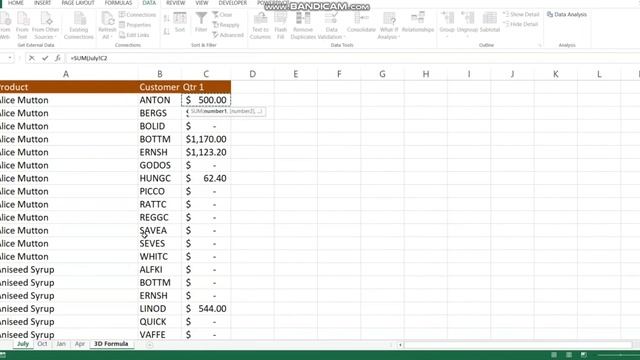Sort descending with the Z-A icon

click(x=167, y=31)
